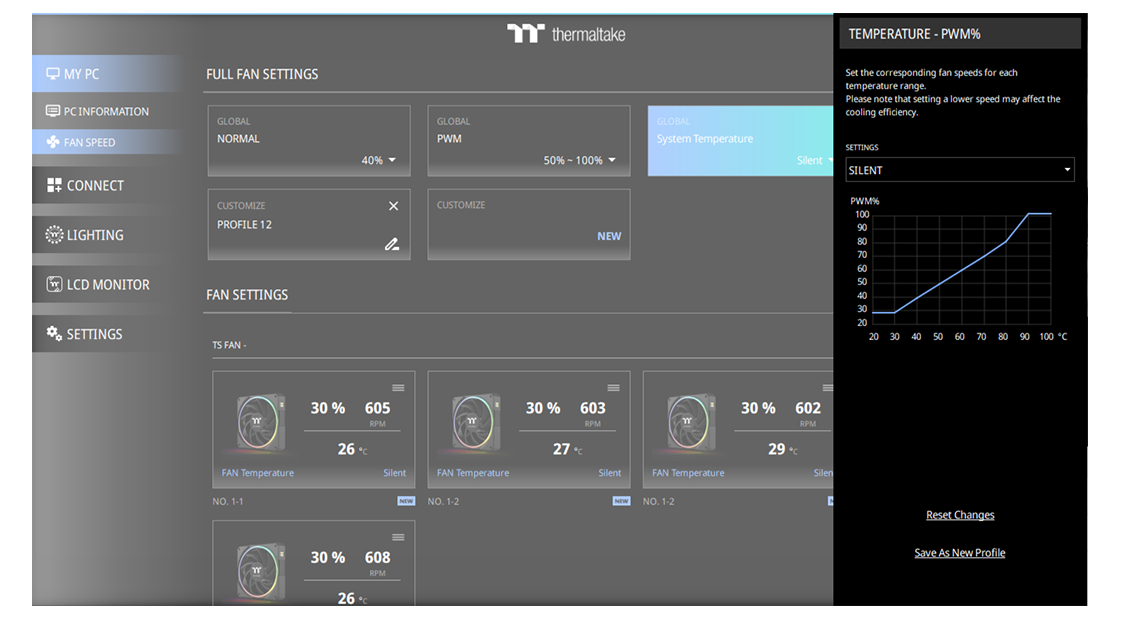Click the curve point at 90°C on graph
1124x620 pixels.
coord(1027,214)
